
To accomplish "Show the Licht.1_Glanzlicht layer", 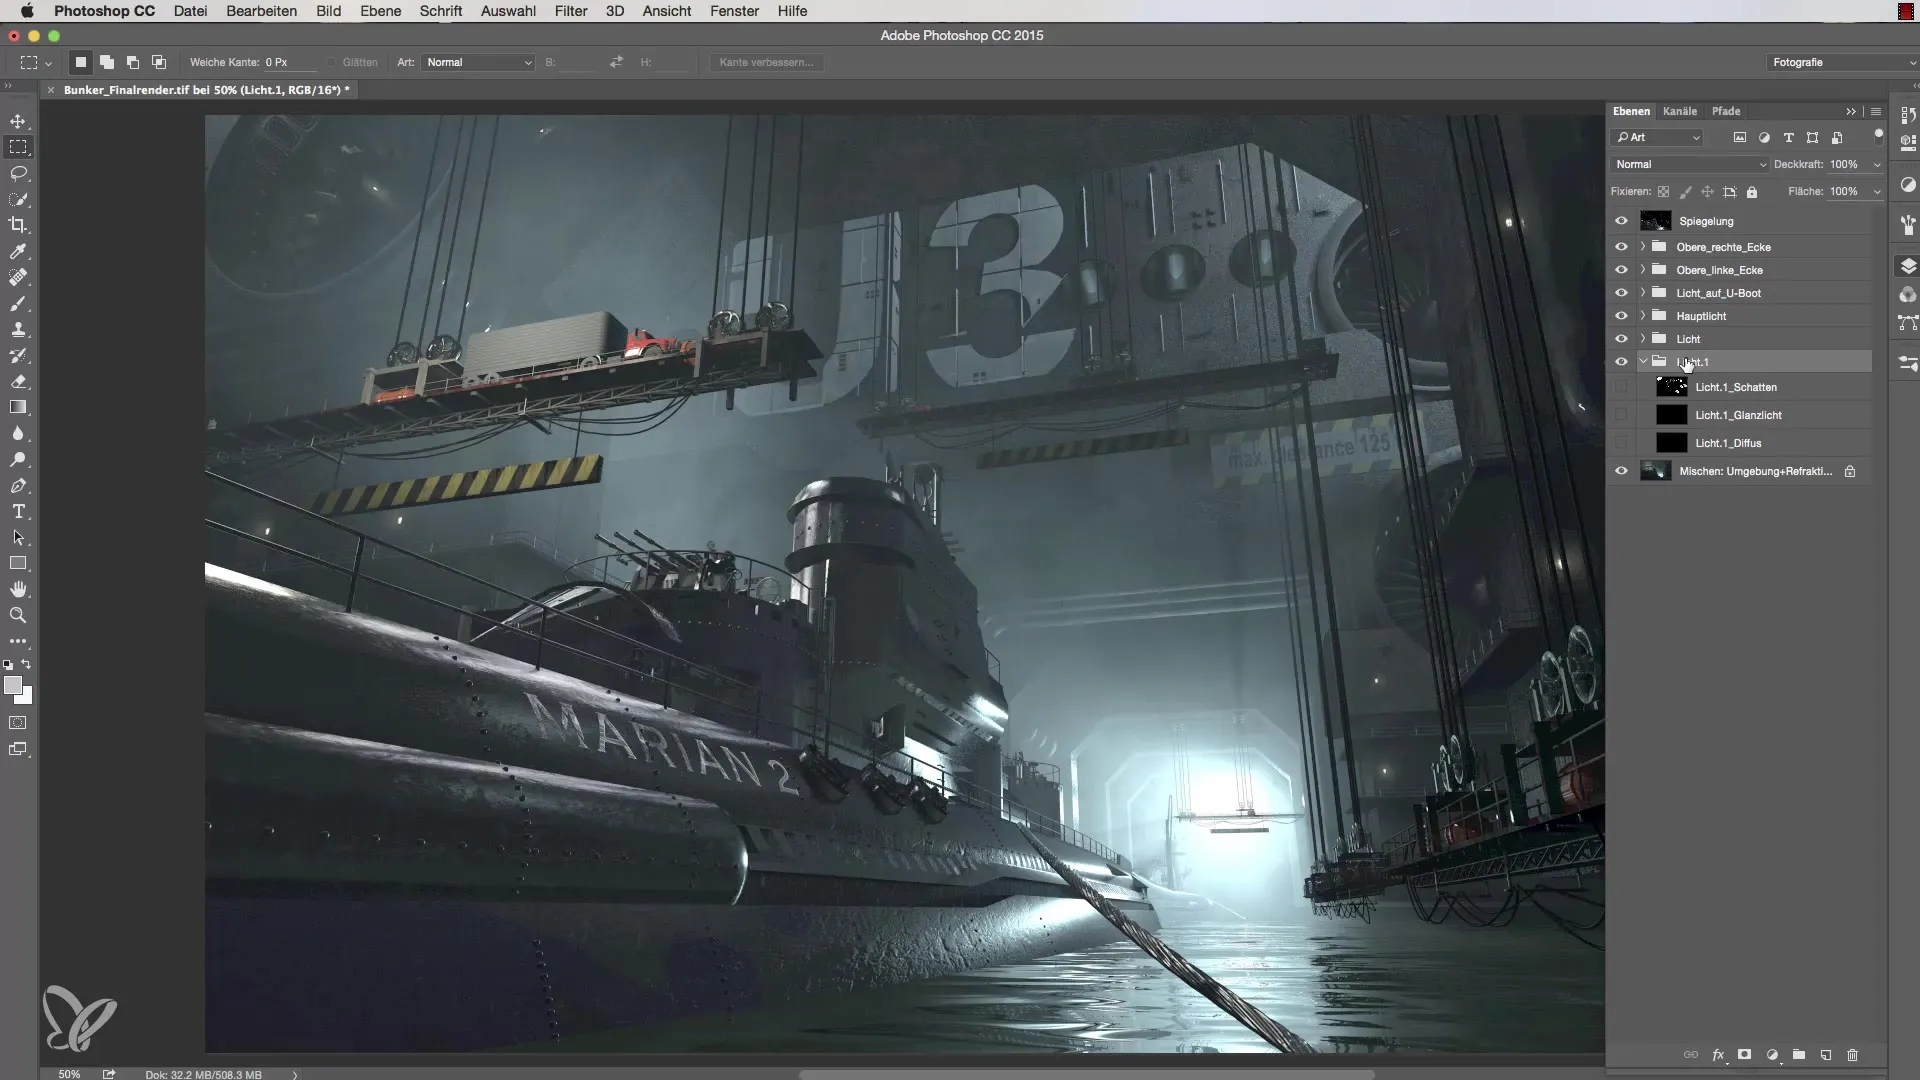I will tap(1621, 415).
